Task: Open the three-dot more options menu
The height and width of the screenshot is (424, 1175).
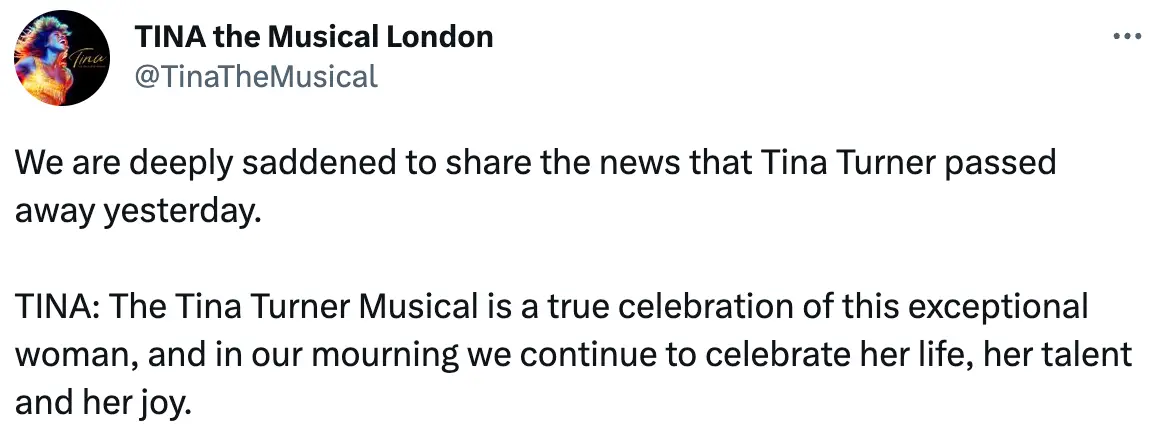Action: [x=1126, y=38]
